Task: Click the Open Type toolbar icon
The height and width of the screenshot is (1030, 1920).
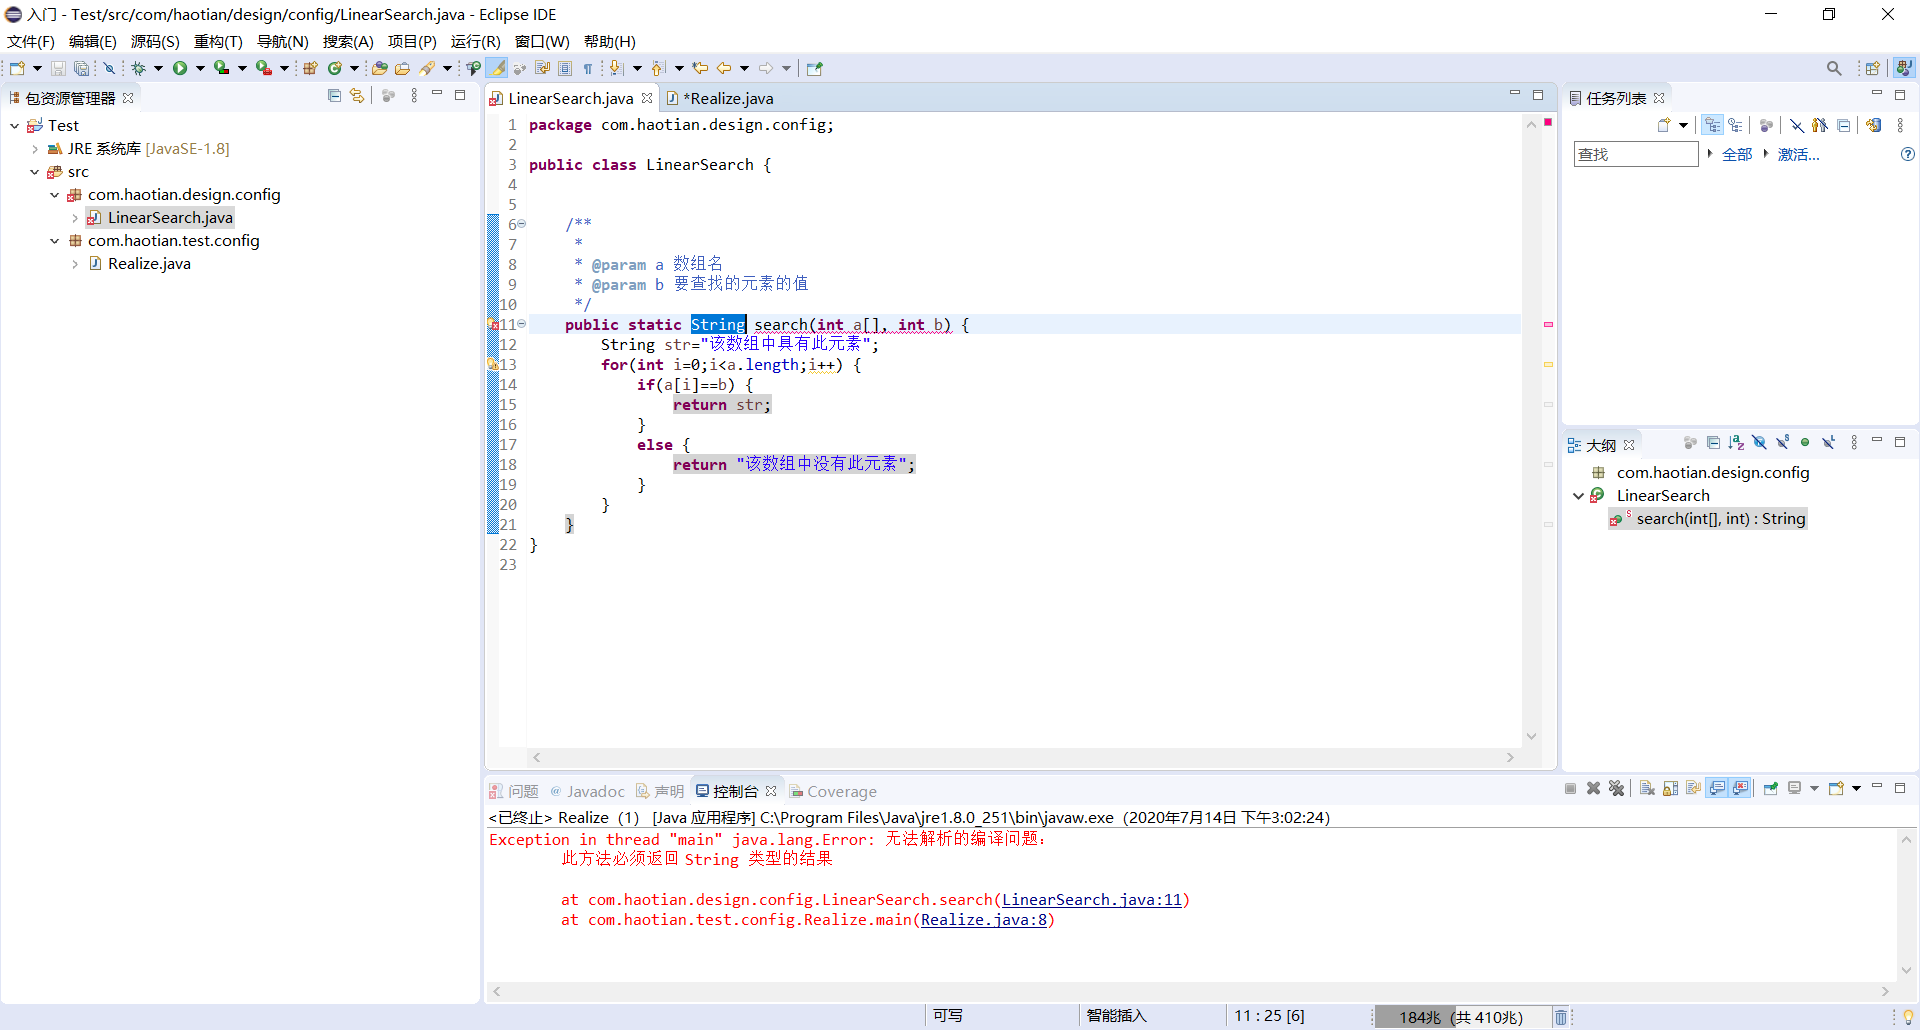Action: click(x=380, y=68)
